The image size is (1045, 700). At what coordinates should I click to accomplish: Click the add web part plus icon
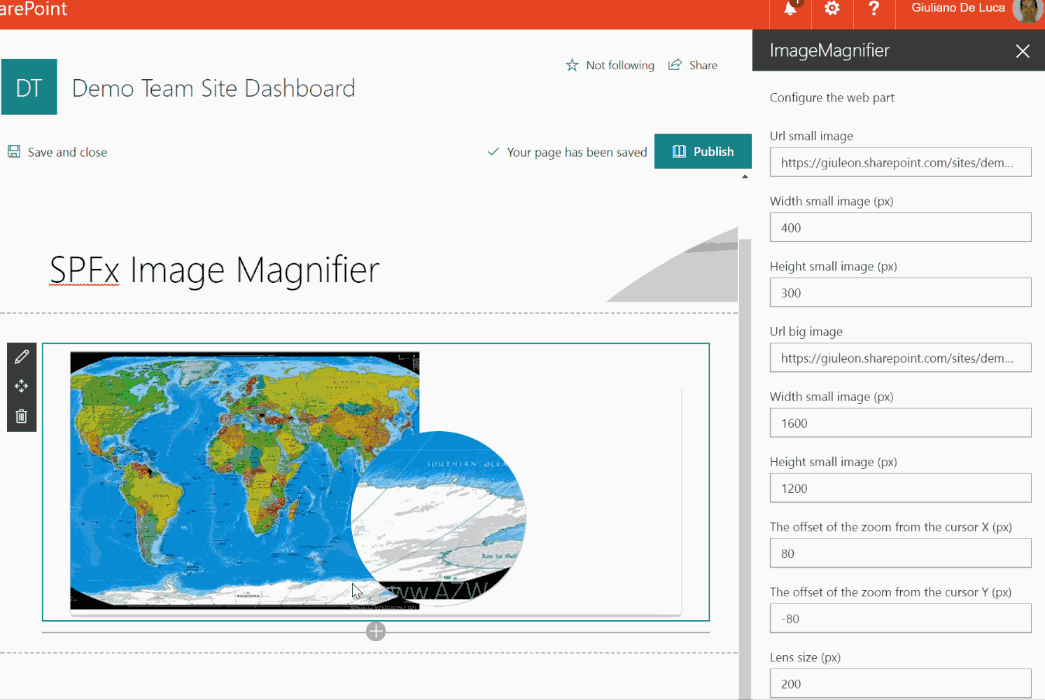[x=376, y=631]
